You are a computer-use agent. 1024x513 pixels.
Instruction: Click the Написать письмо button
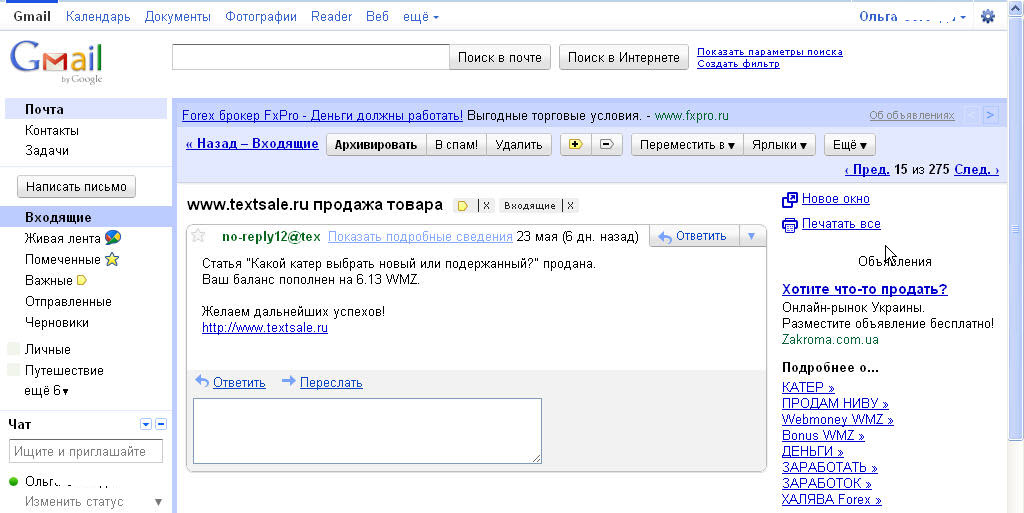(76, 187)
